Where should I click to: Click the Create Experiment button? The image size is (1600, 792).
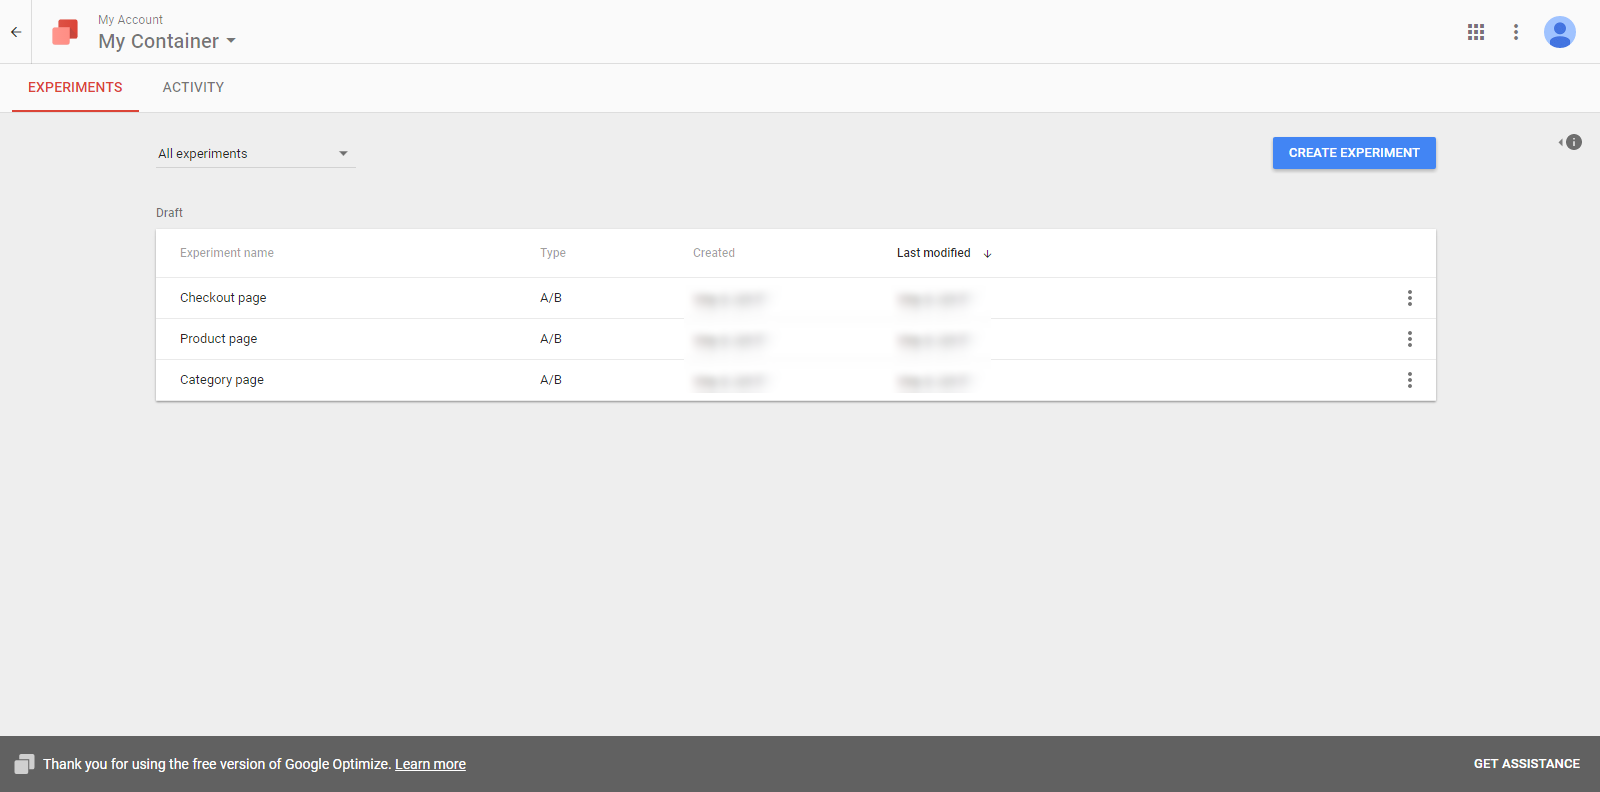(1353, 153)
